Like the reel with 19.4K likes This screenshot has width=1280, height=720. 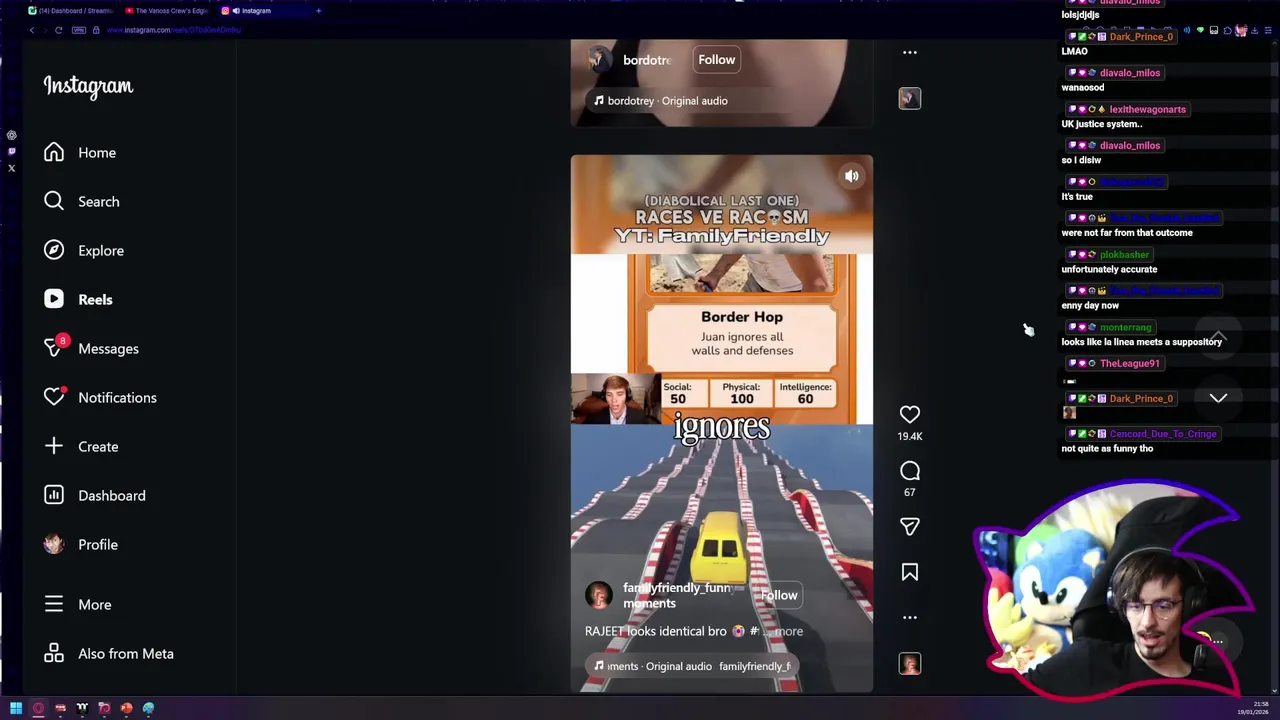[x=910, y=414]
